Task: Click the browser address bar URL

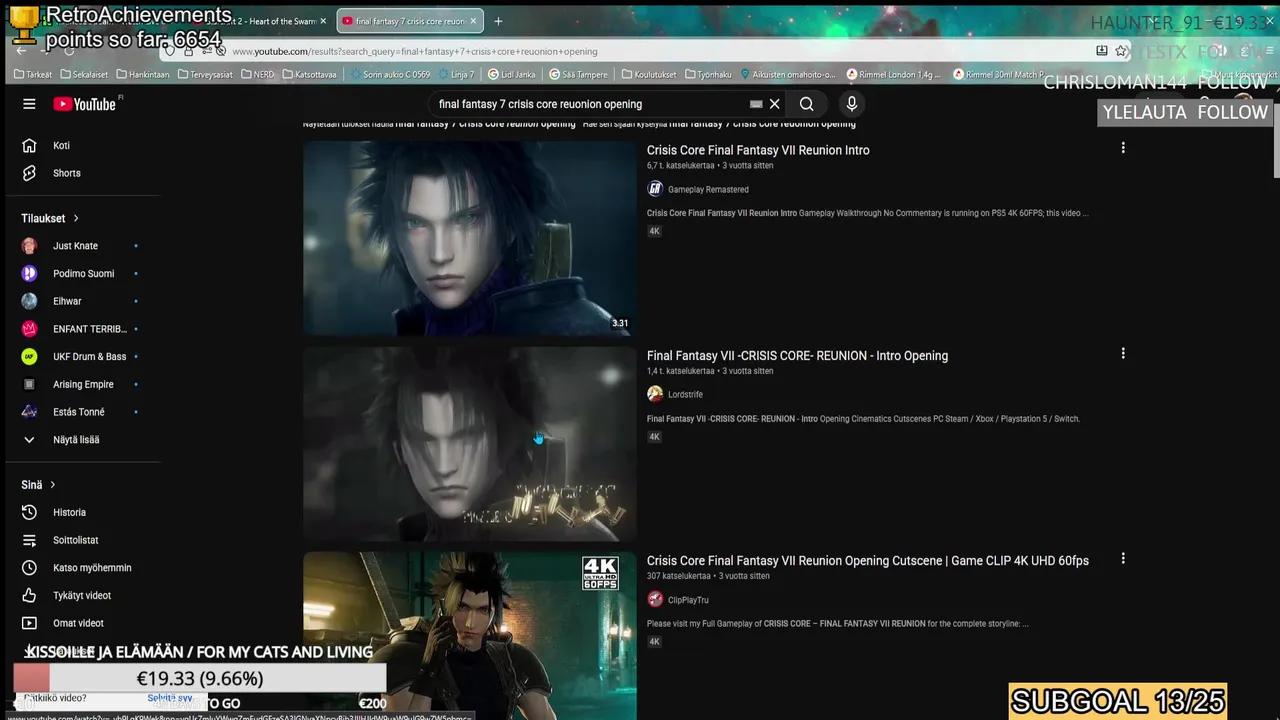Action: tap(415, 51)
